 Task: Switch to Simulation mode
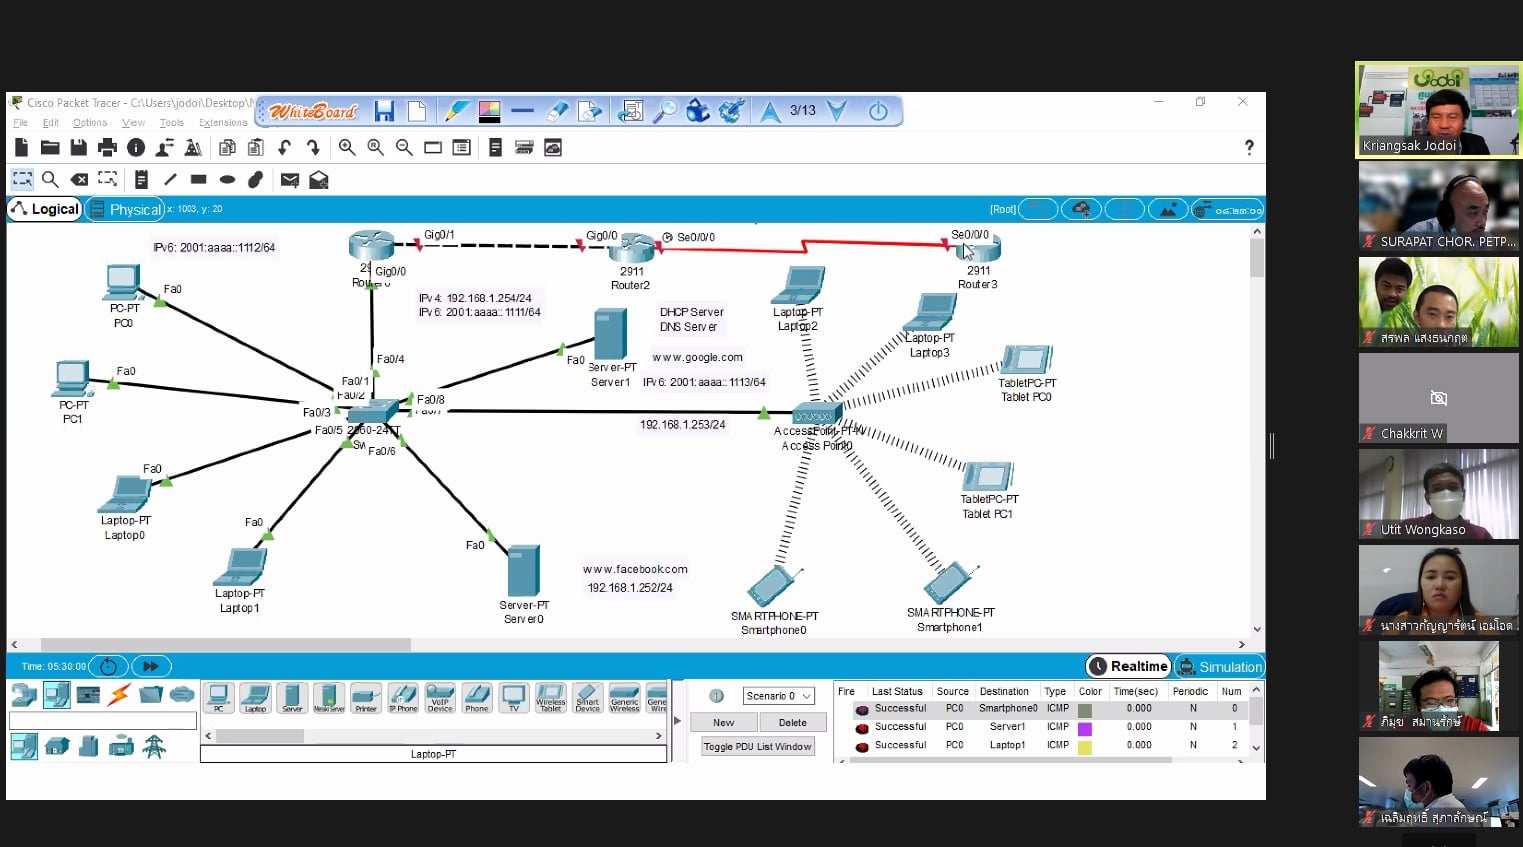[1220, 667]
